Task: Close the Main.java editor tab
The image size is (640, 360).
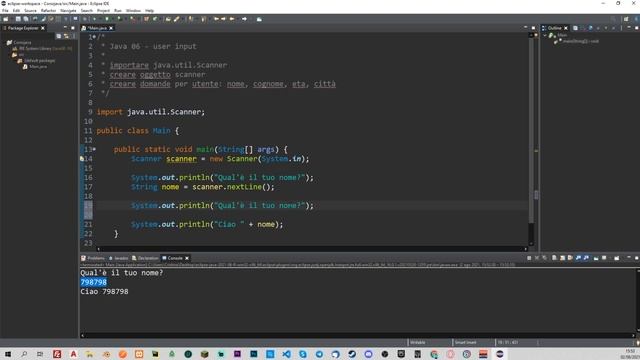Action: [x=111, y=28]
